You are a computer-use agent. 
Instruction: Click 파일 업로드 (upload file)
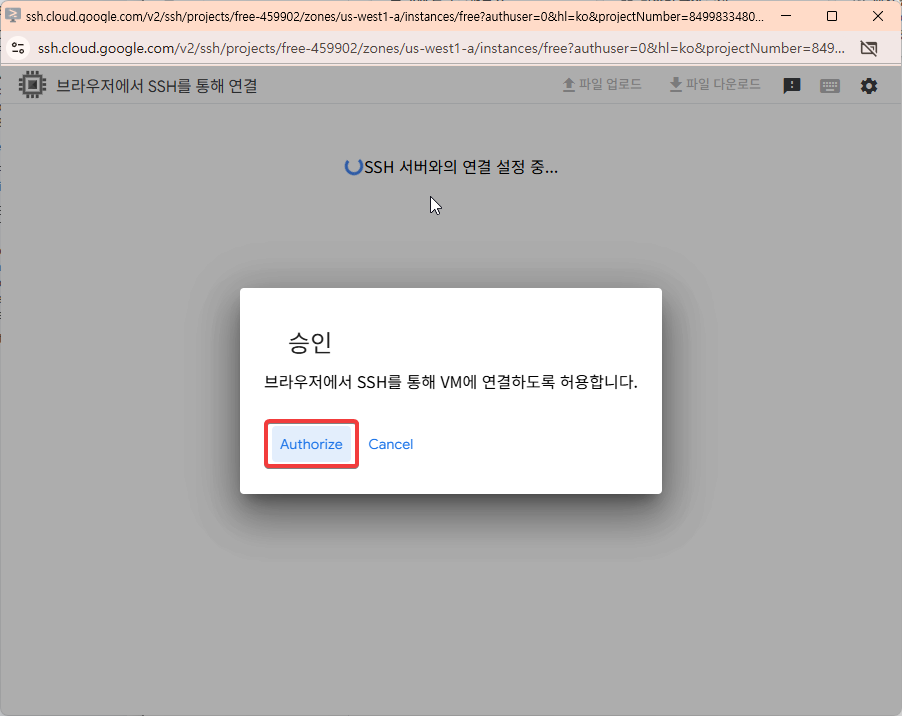pos(602,85)
